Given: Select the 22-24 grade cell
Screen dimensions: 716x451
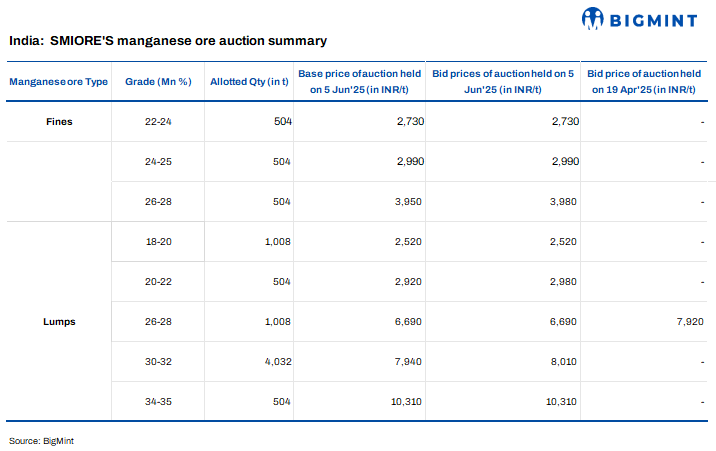Looking at the screenshot, I should [x=158, y=122].
